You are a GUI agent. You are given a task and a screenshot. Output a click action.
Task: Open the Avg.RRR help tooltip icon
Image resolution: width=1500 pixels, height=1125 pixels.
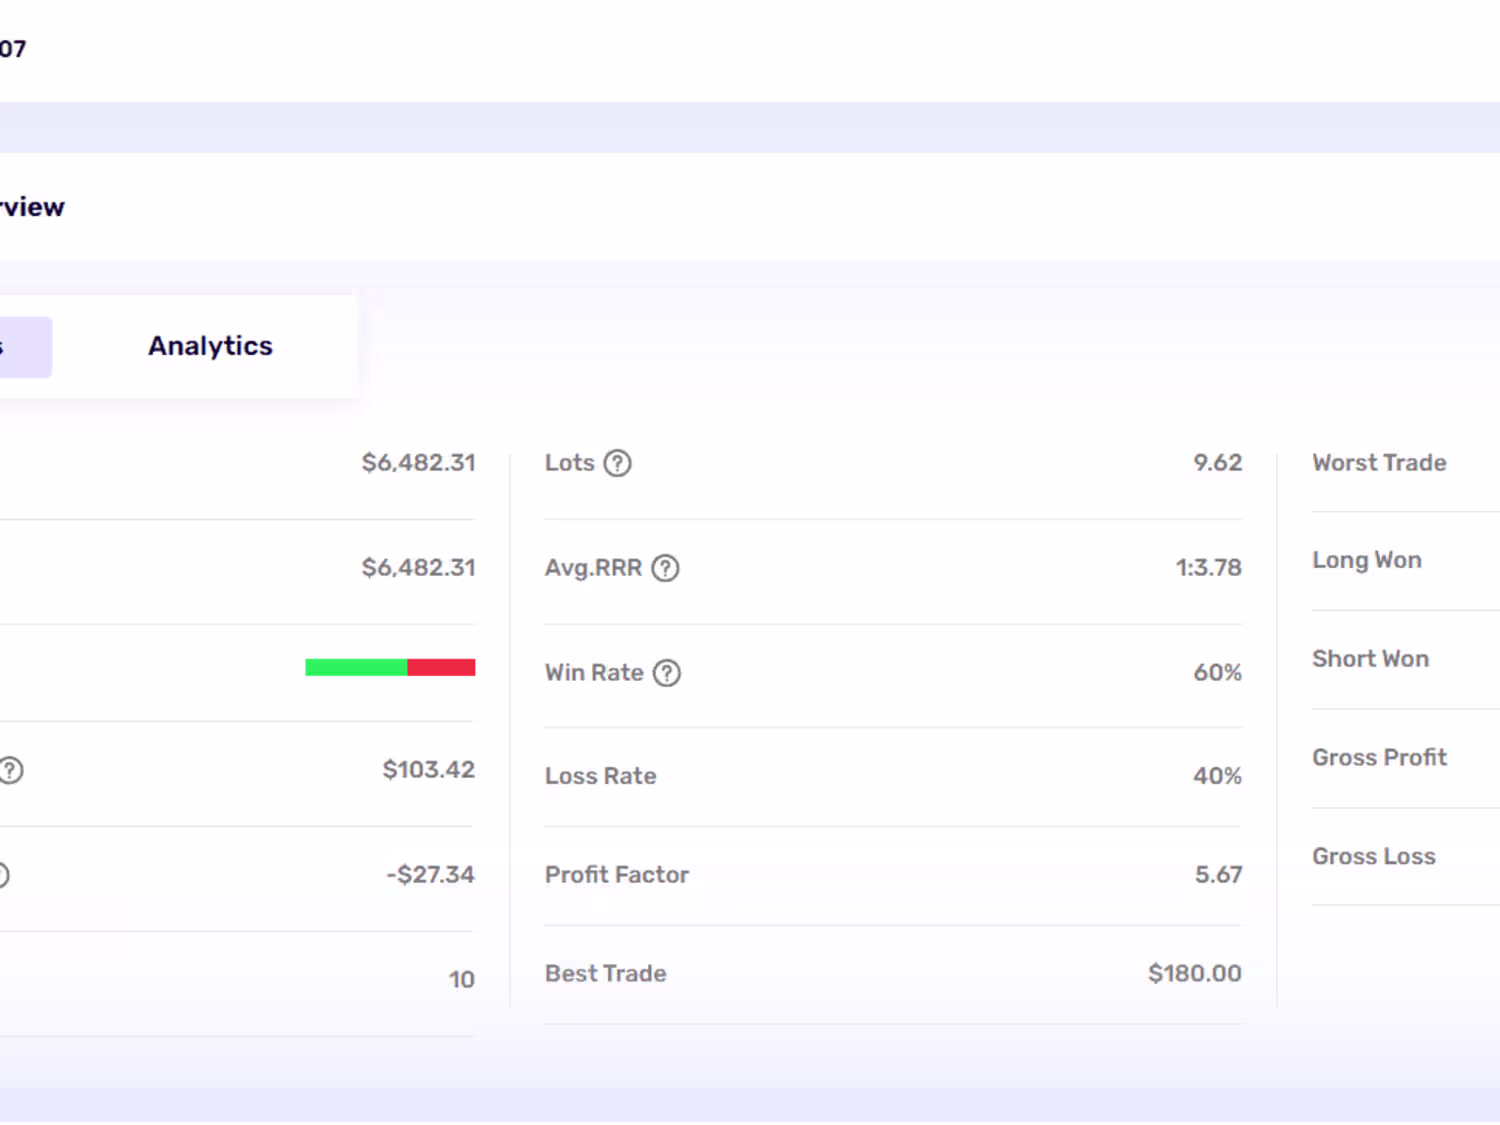[665, 568]
